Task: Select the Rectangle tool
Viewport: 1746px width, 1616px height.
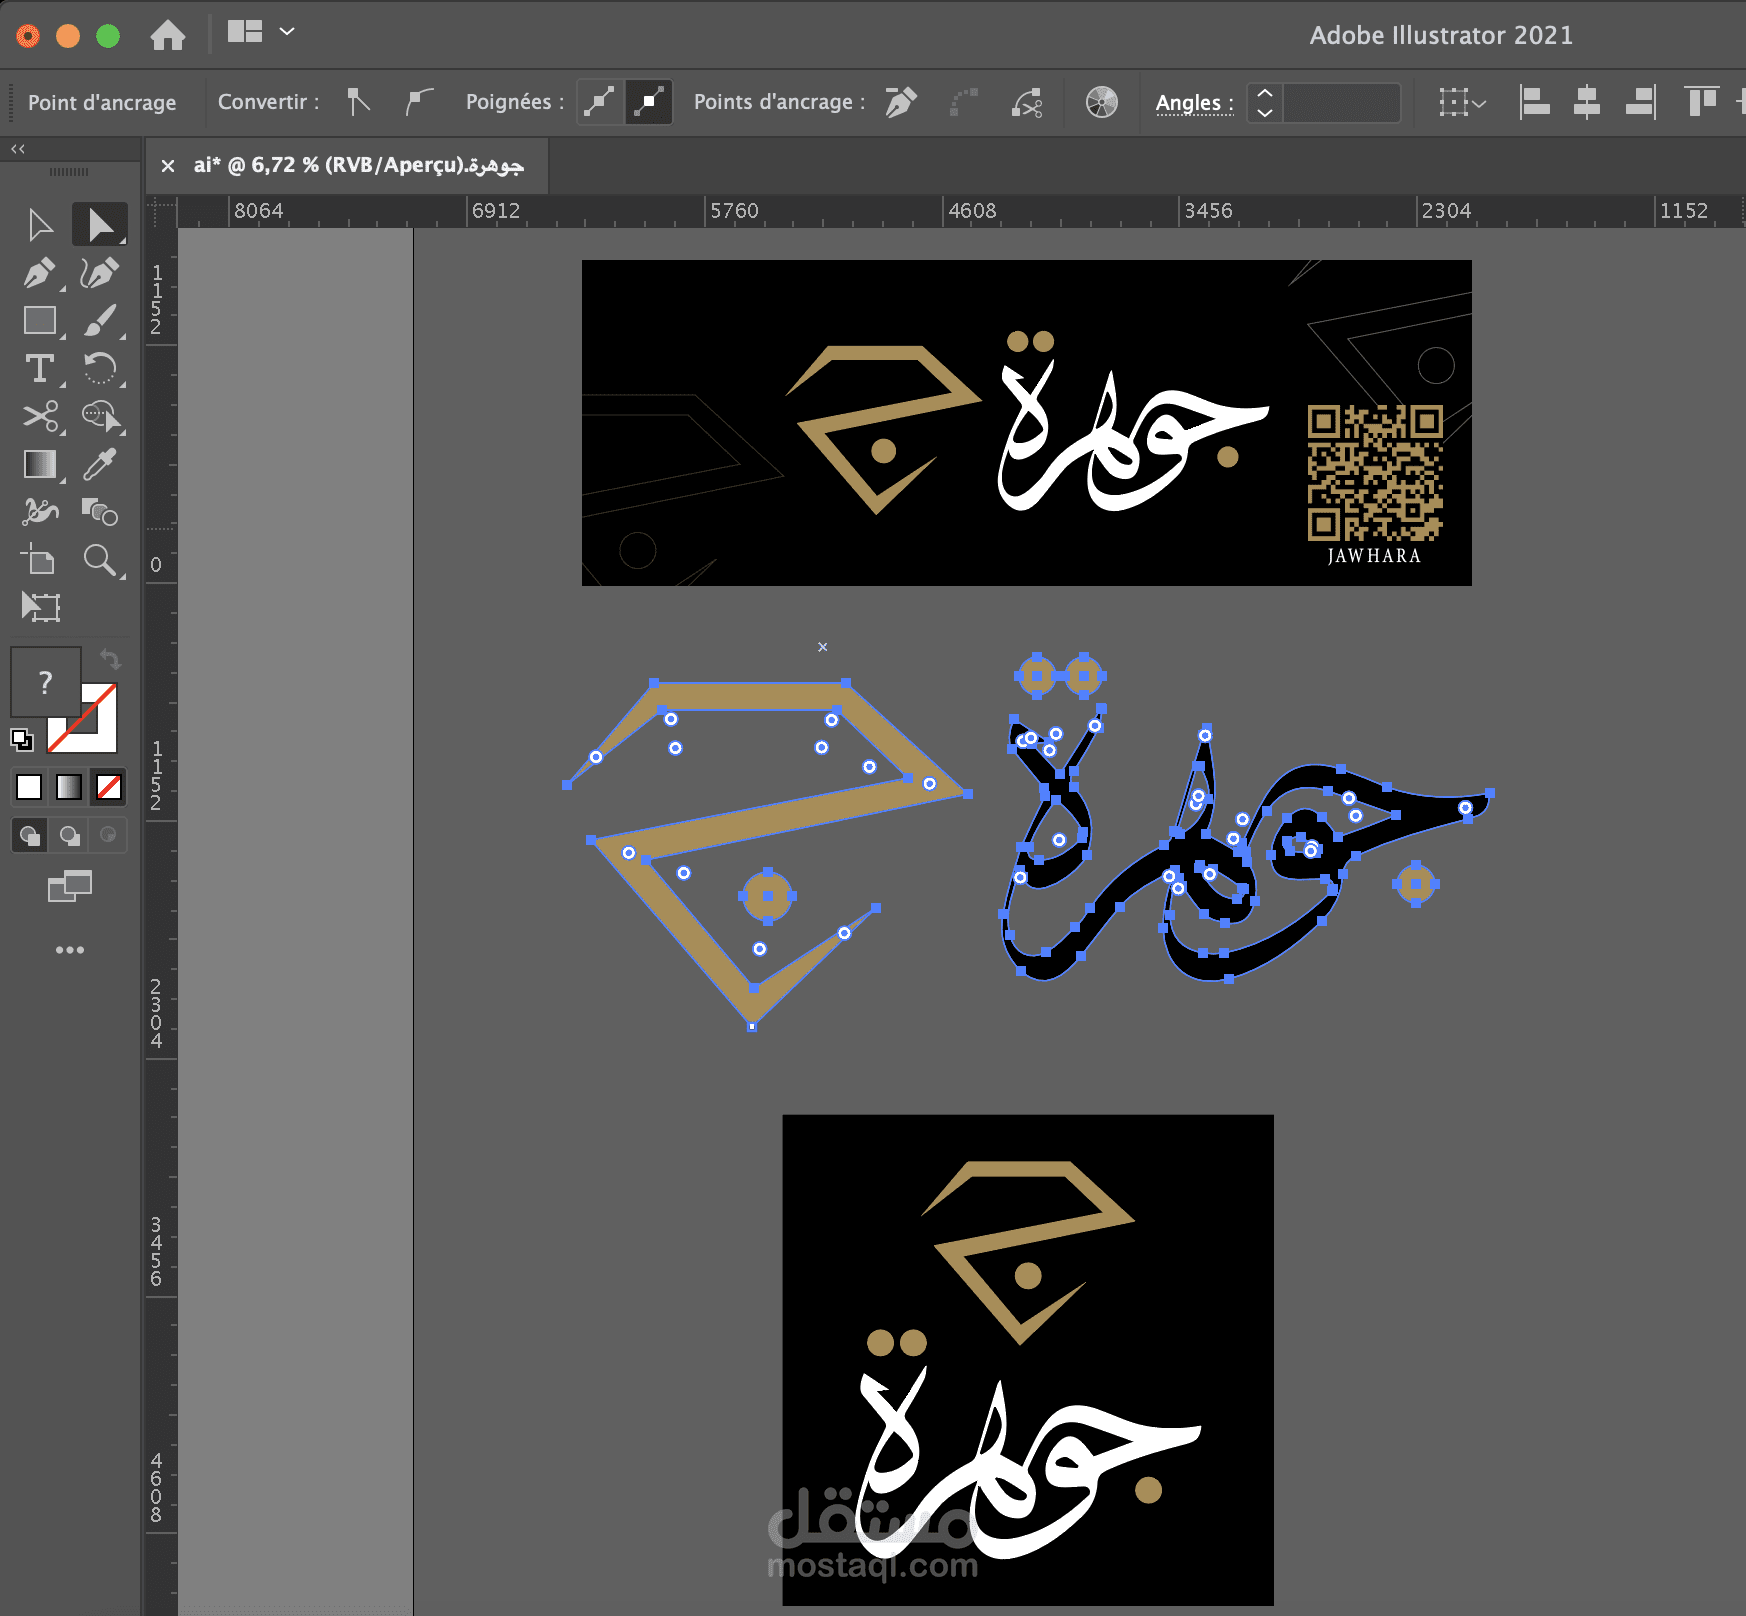Action: click(40, 321)
